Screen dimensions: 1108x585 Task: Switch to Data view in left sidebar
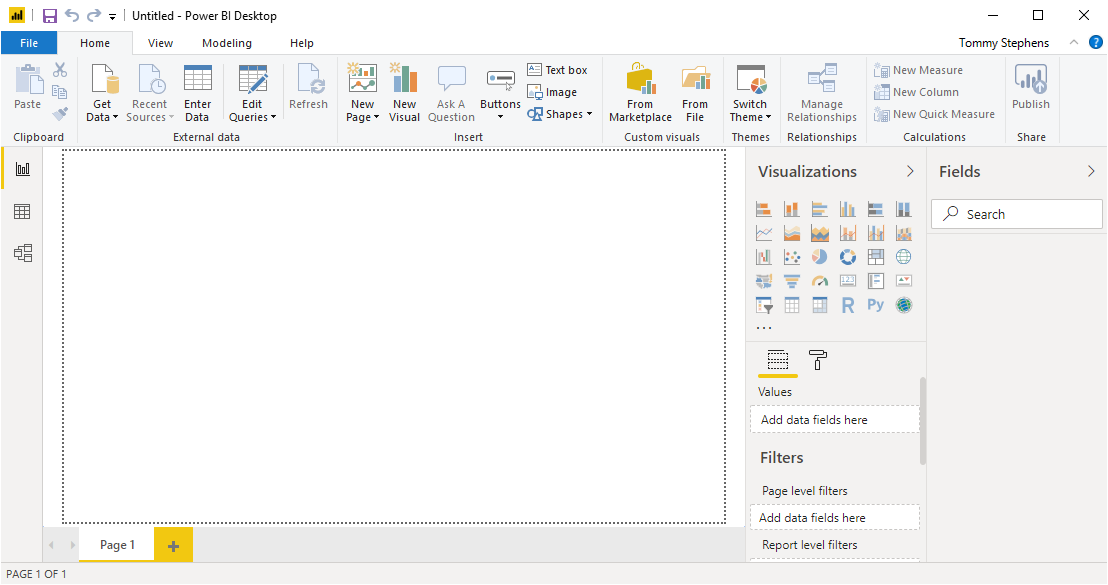[x=23, y=211]
